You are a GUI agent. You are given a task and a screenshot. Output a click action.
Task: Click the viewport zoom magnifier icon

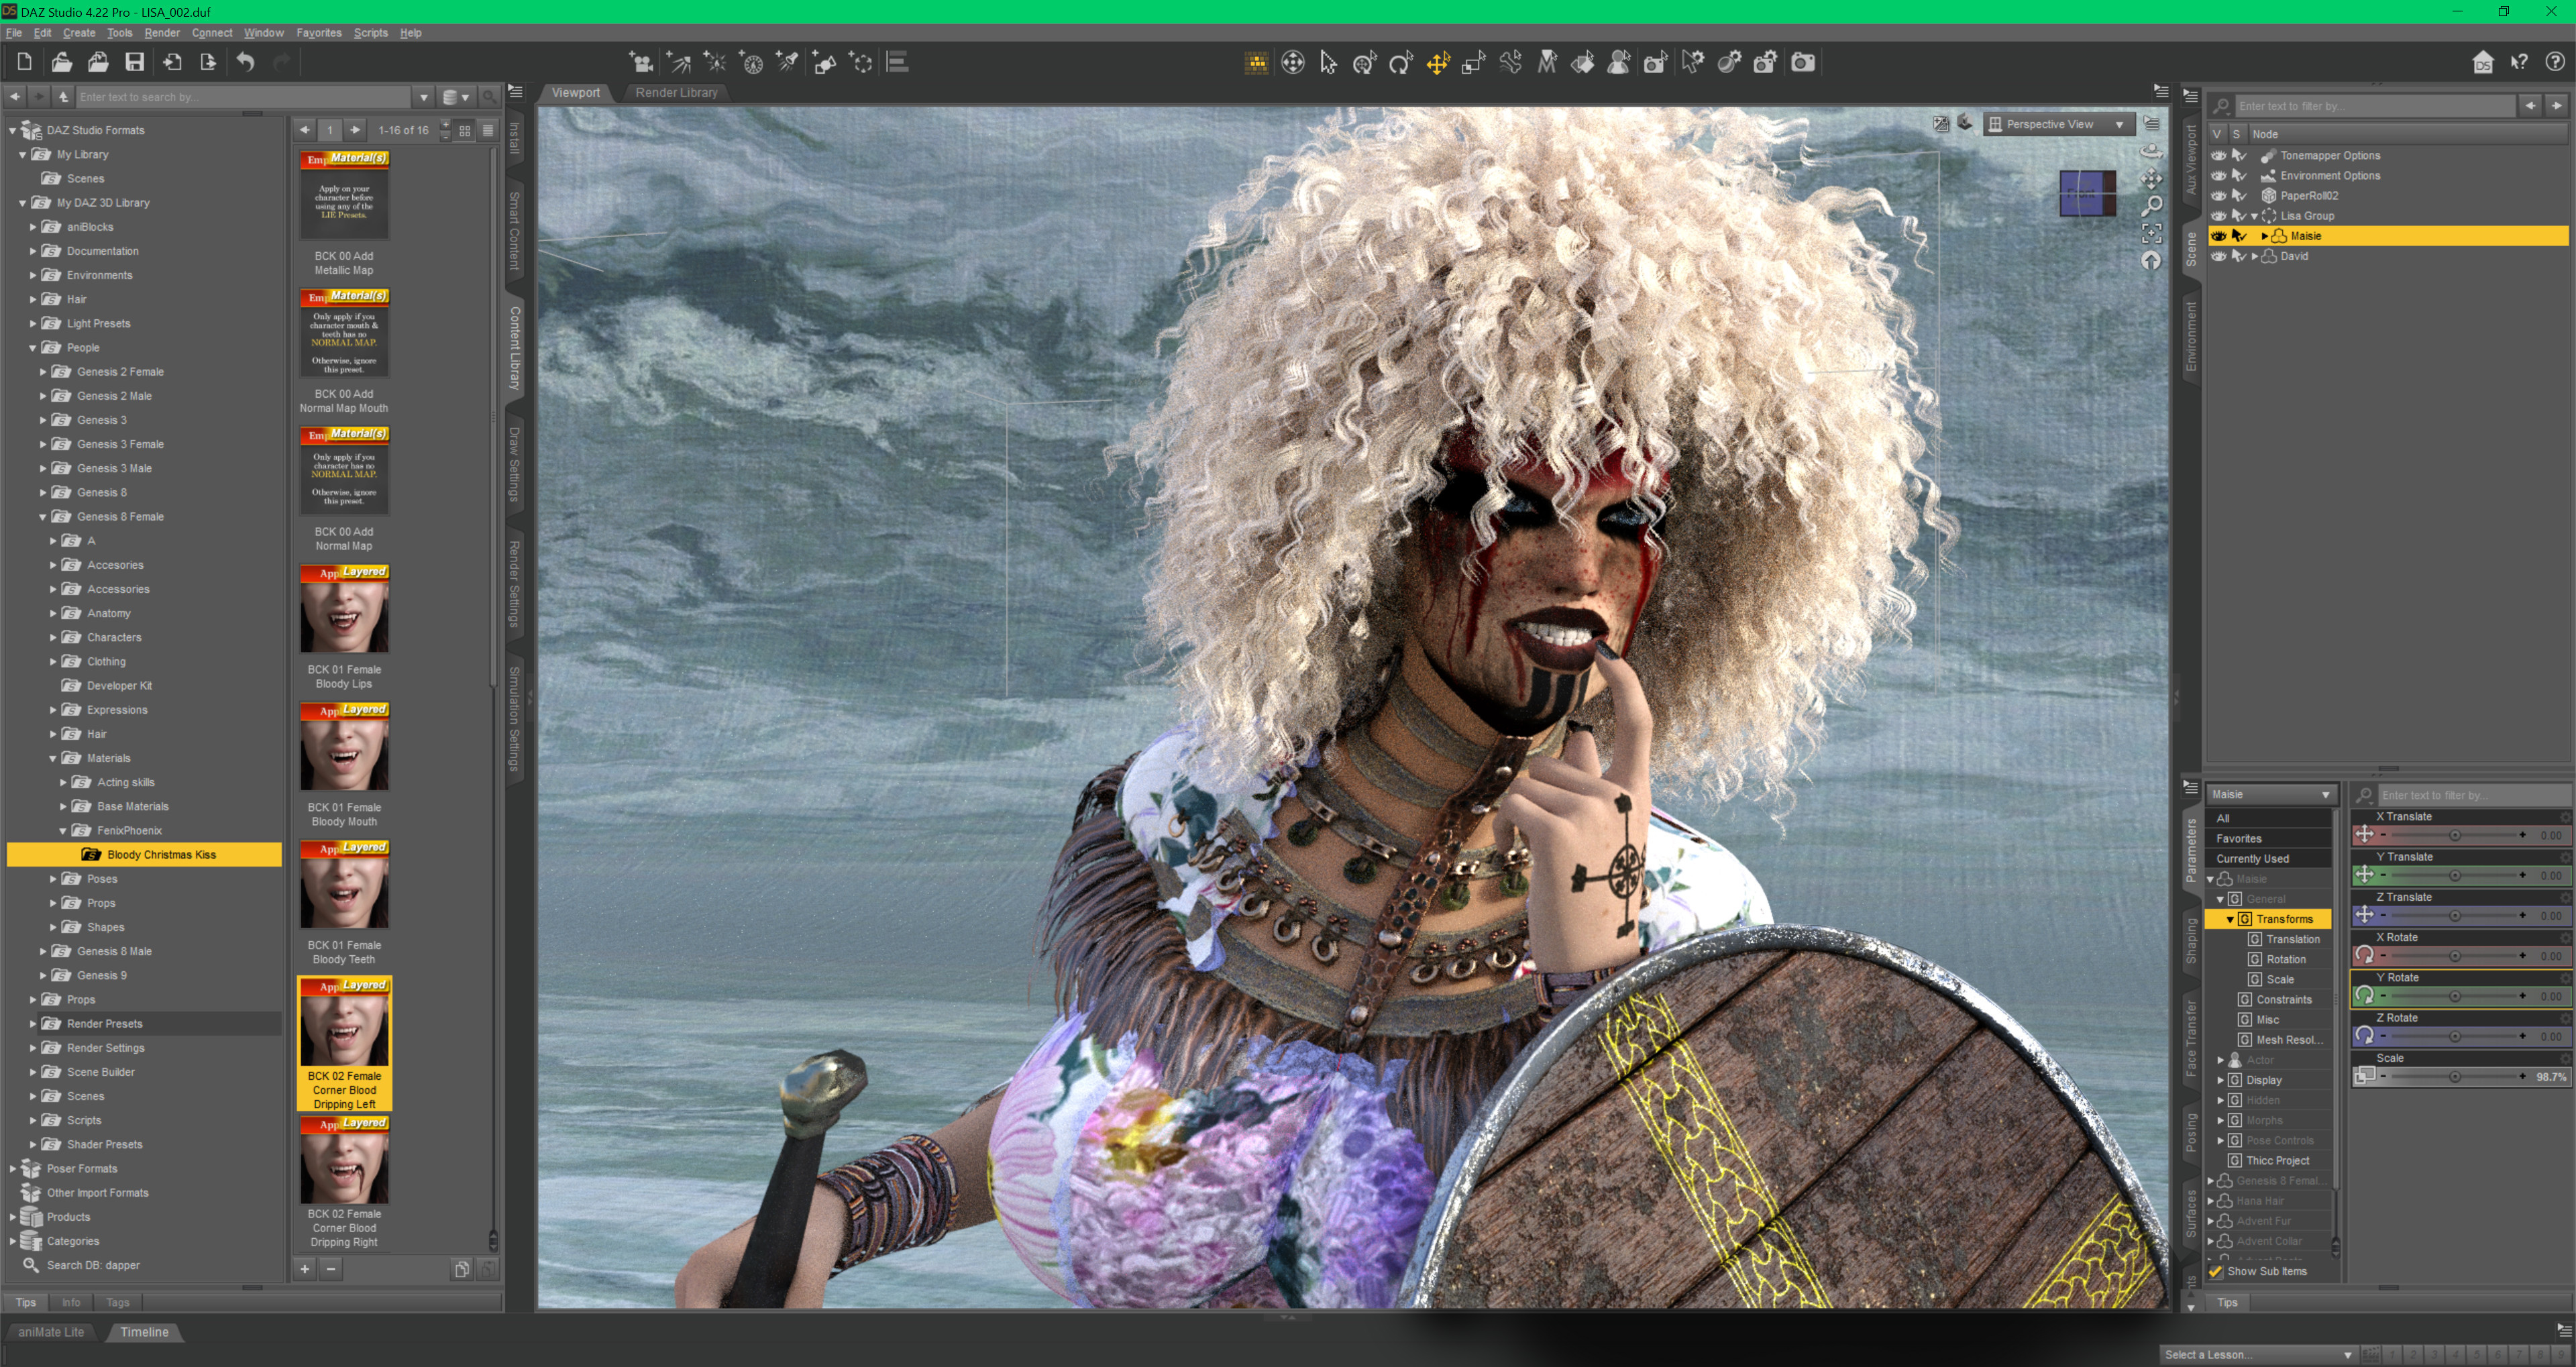point(2152,206)
